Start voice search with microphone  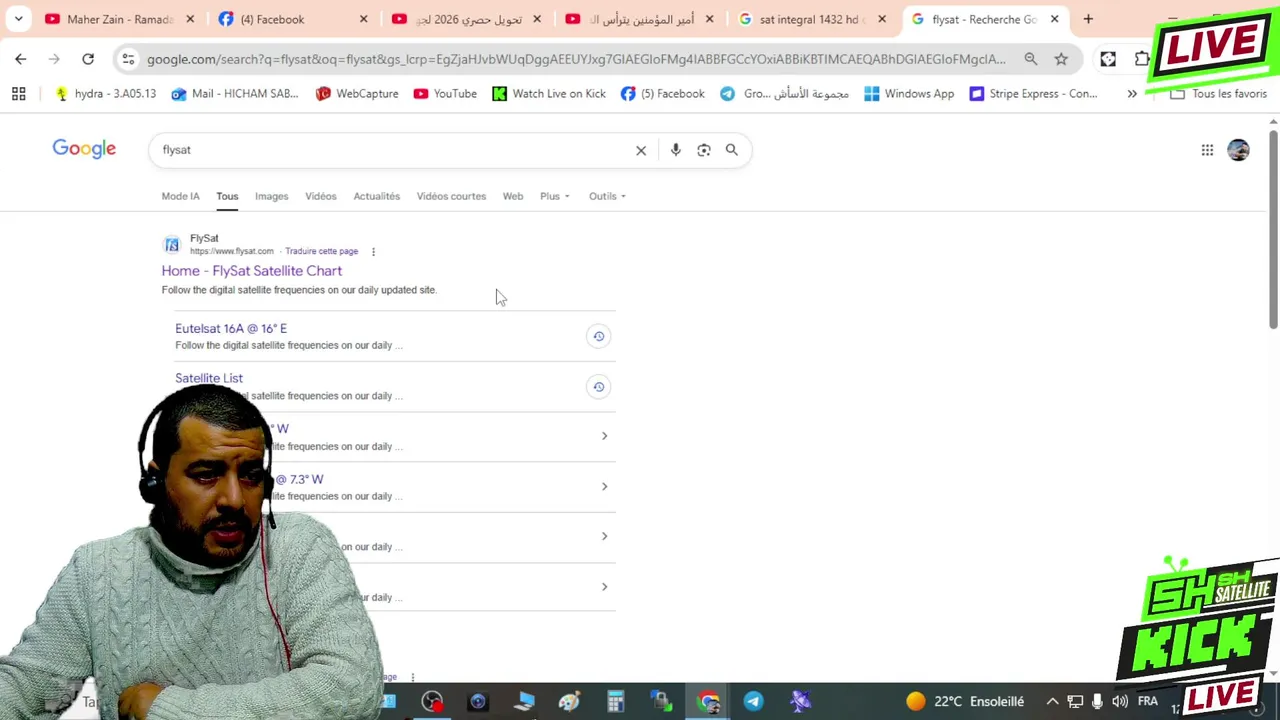pos(675,150)
